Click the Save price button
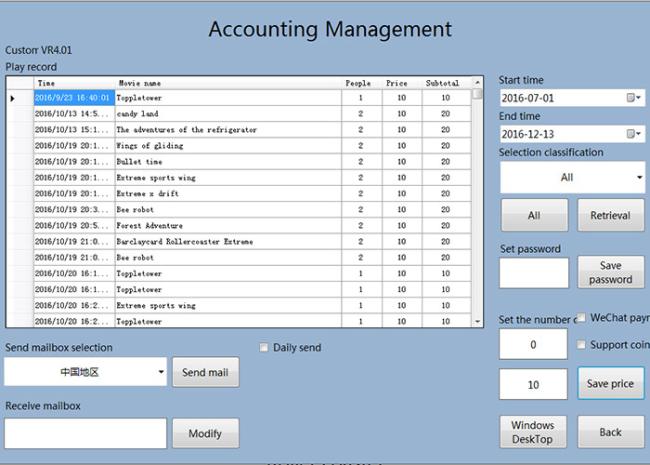Screen dimensions: 650x465 pos(610,384)
